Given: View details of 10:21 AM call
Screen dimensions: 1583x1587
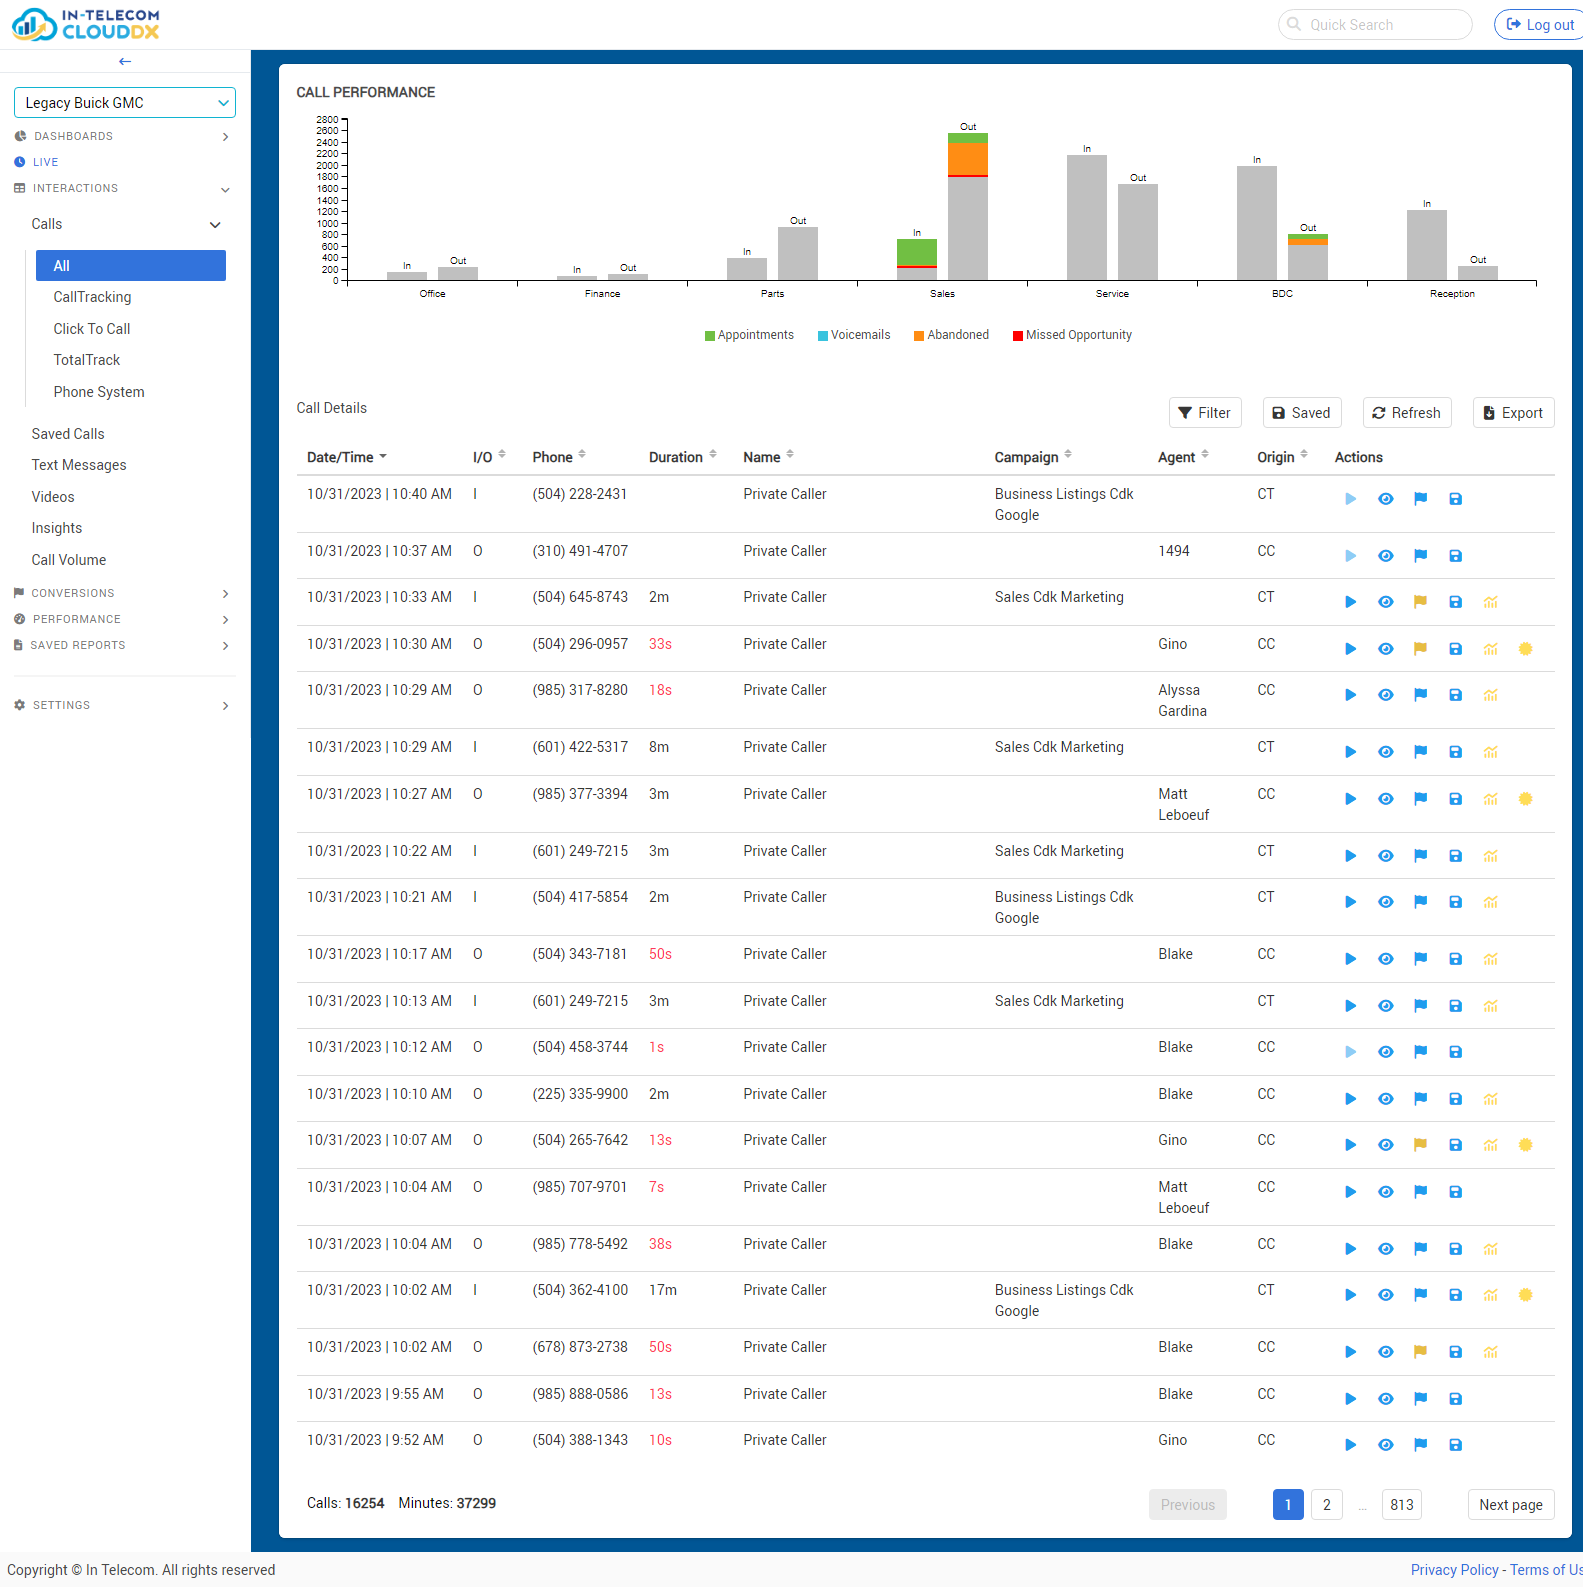Looking at the screenshot, I should click(x=1385, y=902).
